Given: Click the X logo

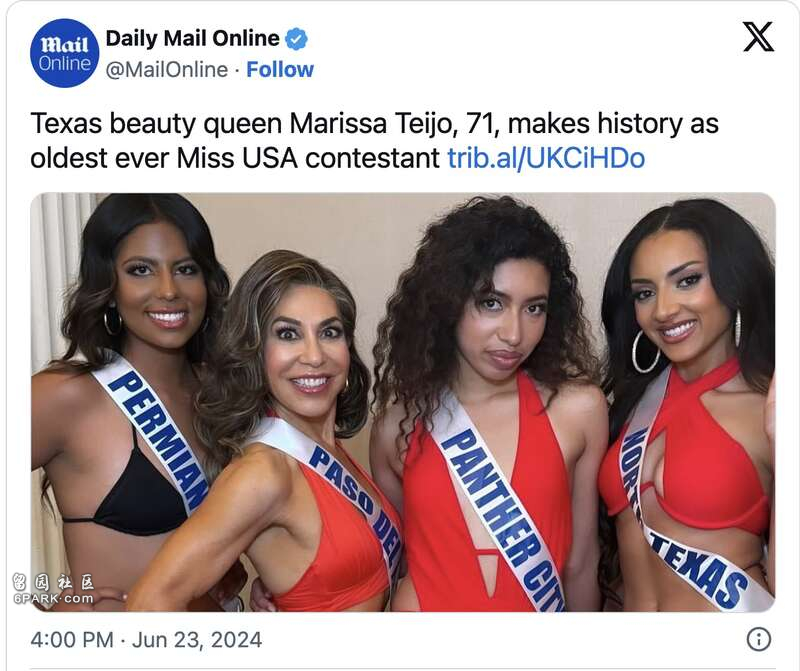Looking at the screenshot, I should coord(758,37).
